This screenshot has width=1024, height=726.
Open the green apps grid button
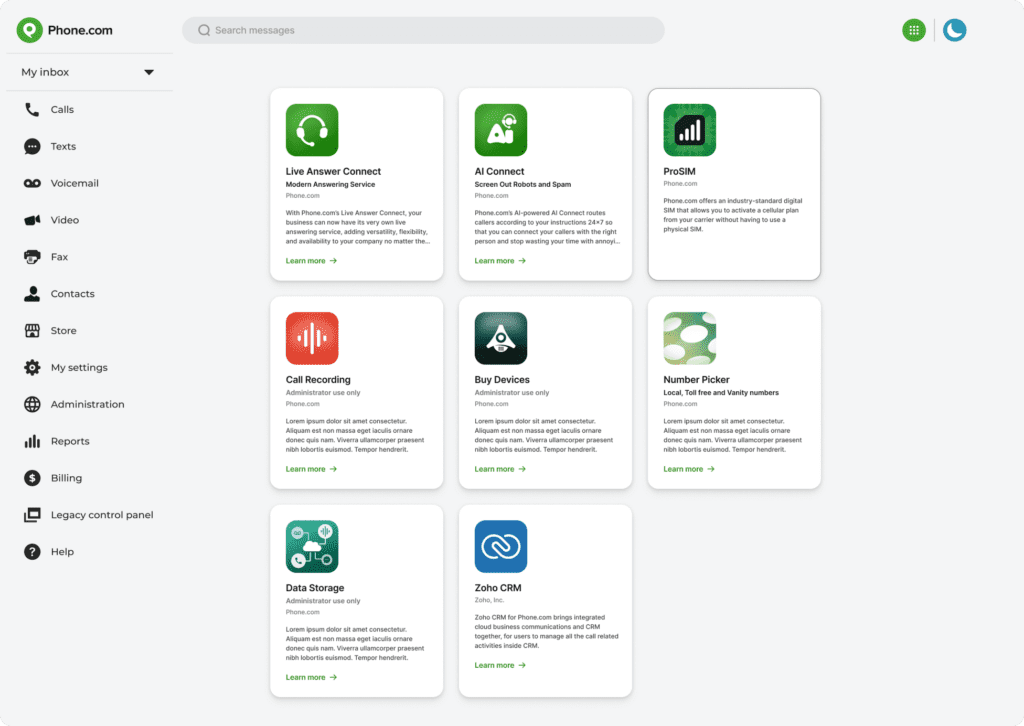click(x=913, y=30)
